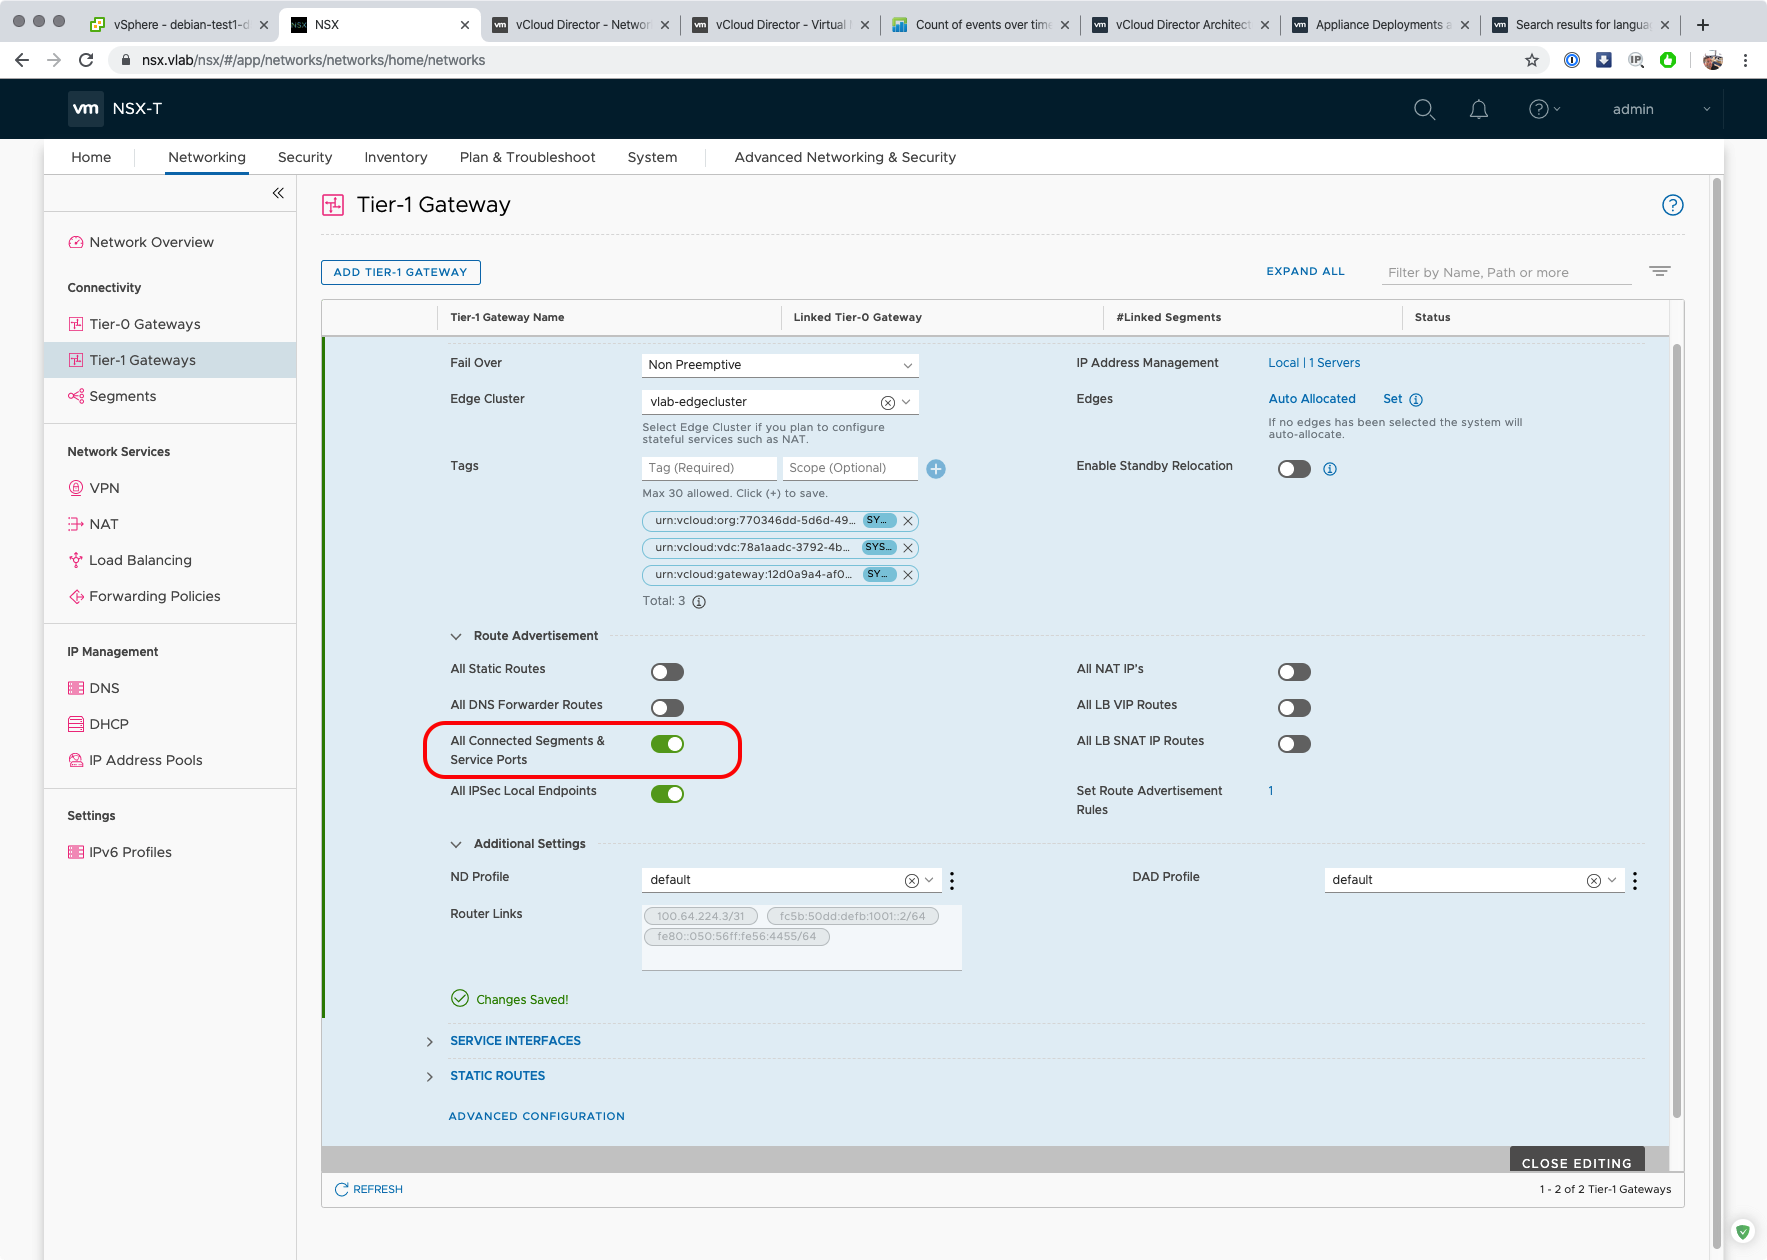The width and height of the screenshot is (1767, 1260).
Task: Open DAD Profile three-dot menu
Action: coord(1635,880)
